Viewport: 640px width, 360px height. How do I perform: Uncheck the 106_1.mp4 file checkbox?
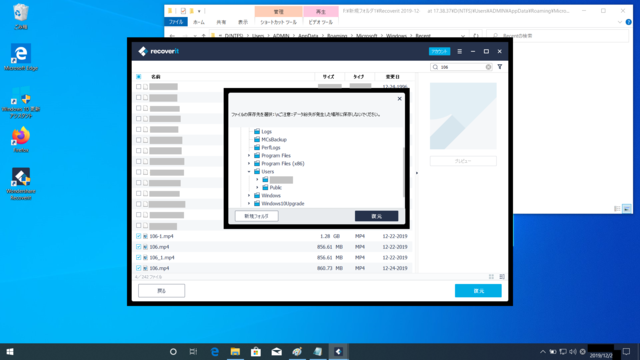139,258
